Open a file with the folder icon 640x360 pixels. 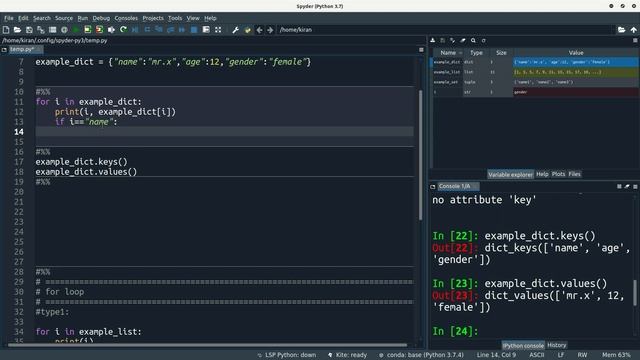click(x=18, y=30)
